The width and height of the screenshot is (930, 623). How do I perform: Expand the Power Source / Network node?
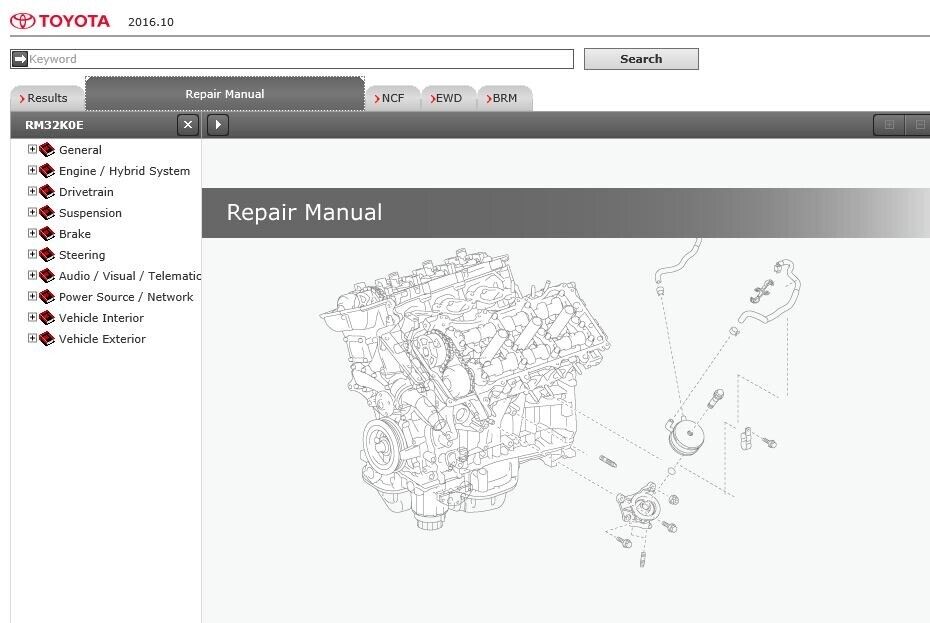(x=32, y=297)
